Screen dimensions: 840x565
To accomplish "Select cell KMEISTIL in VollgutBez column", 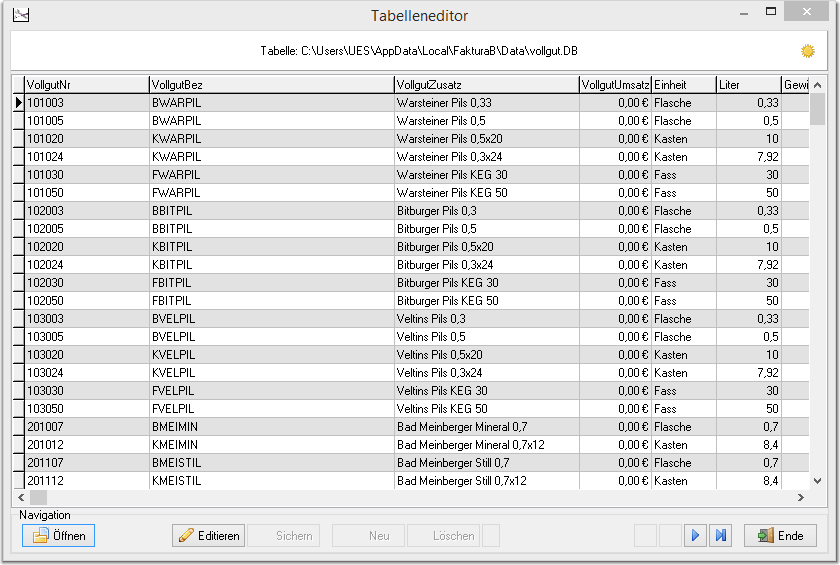I will coord(272,481).
